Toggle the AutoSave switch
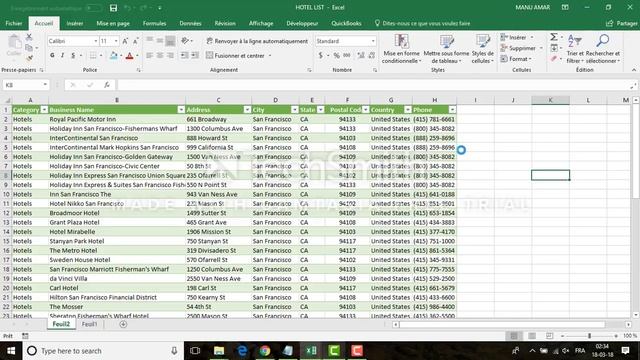The height and width of the screenshot is (360, 640). tap(93, 8)
